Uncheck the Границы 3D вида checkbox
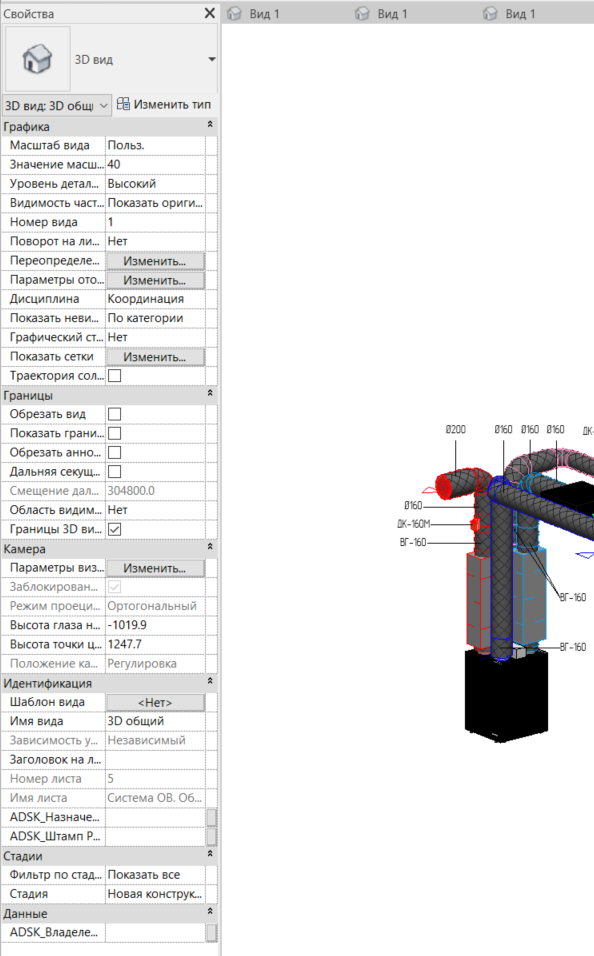This screenshot has width=594, height=956. point(114,530)
